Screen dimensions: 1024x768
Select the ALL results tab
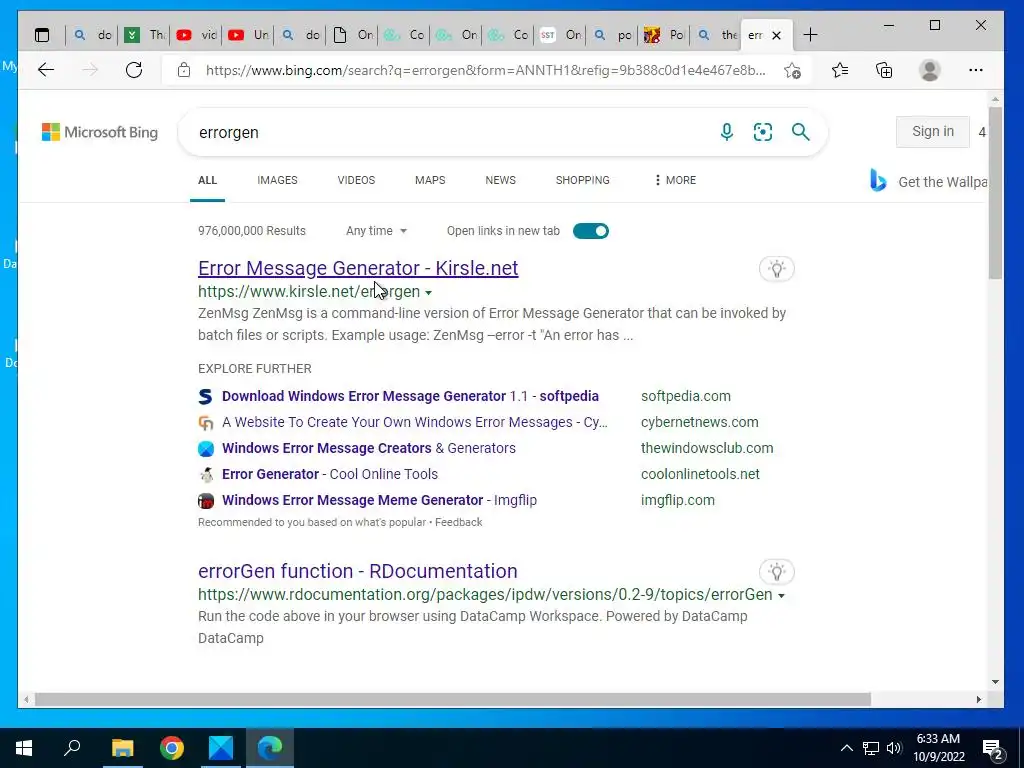pos(207,180)
